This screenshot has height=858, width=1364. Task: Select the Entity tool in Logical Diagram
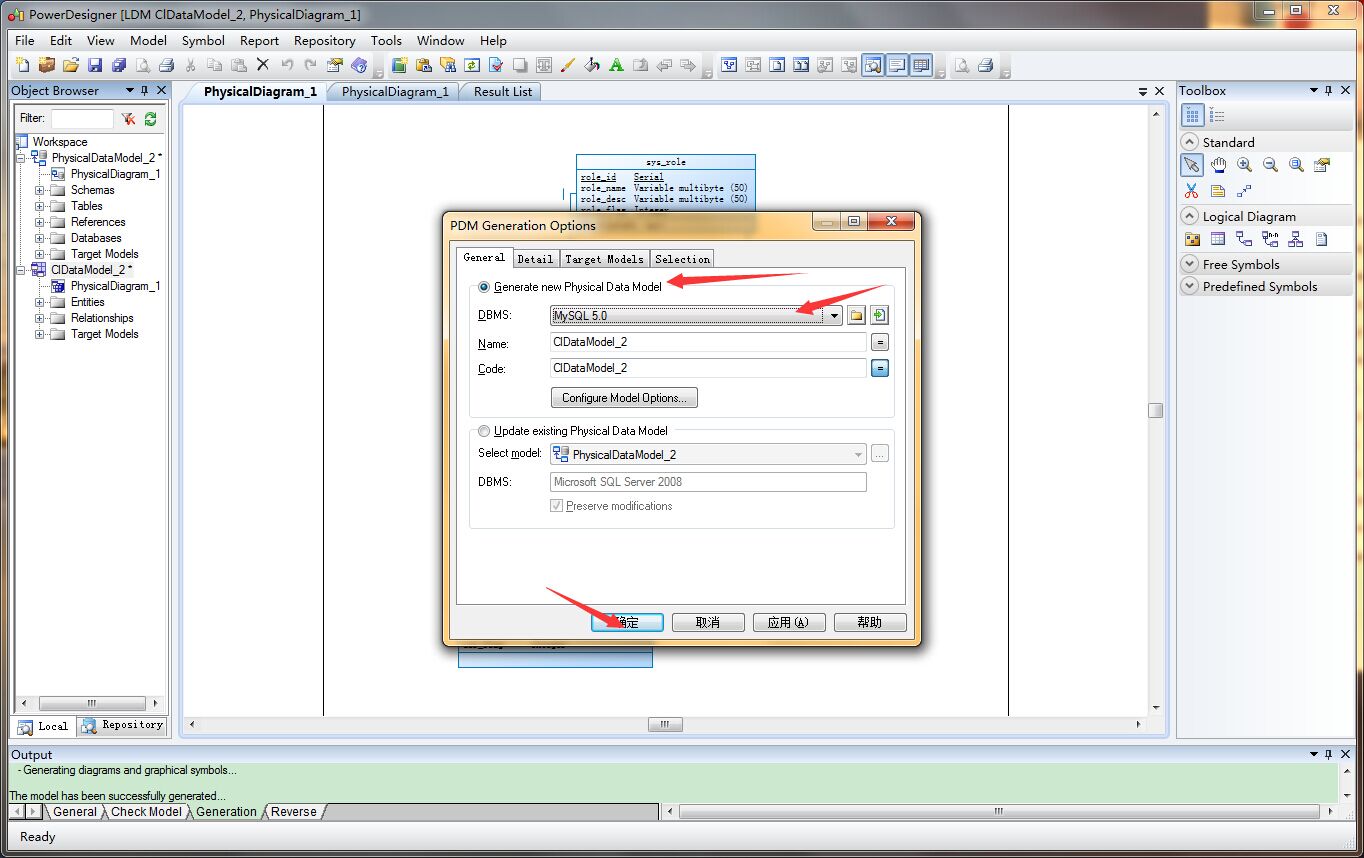point(1218,239)
